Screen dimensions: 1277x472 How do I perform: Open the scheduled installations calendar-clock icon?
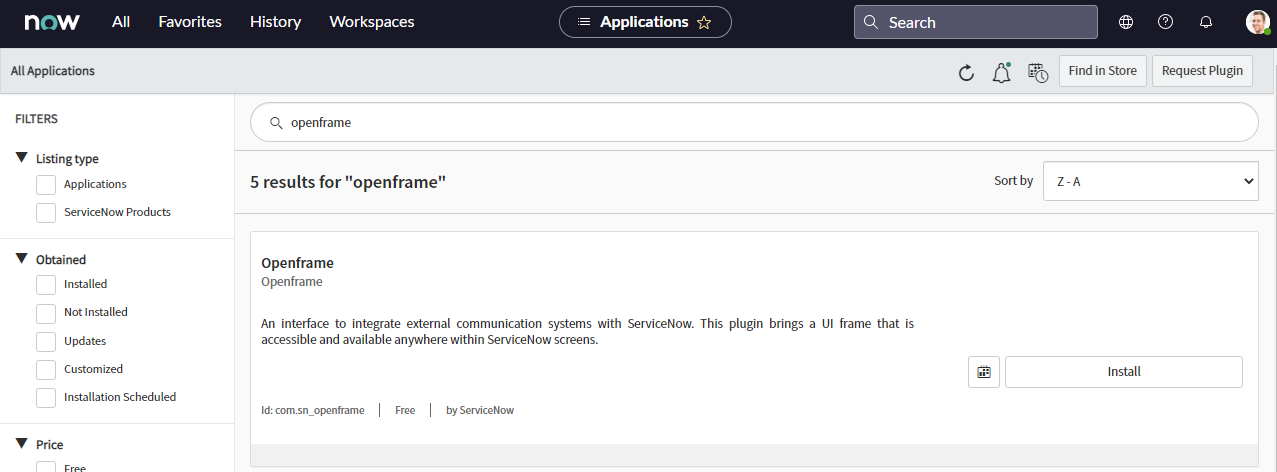click(x=1038, y=72)
